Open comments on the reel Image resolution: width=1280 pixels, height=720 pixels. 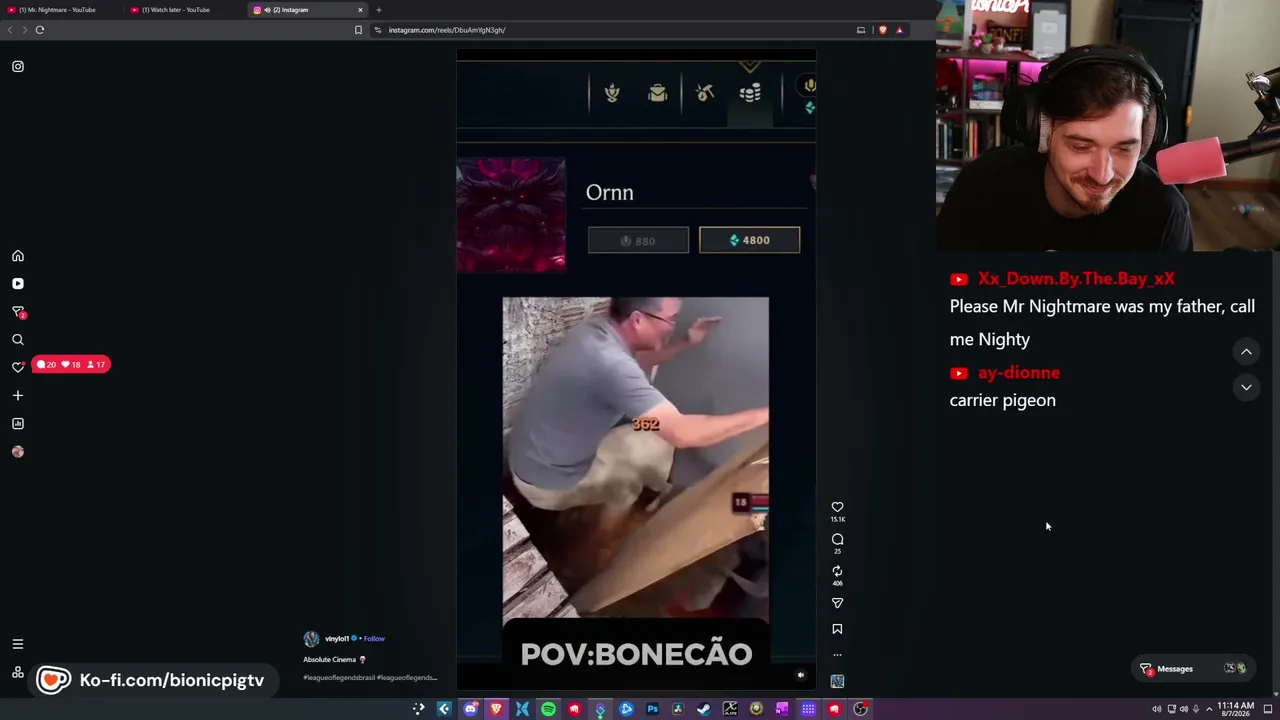(837, 539)
